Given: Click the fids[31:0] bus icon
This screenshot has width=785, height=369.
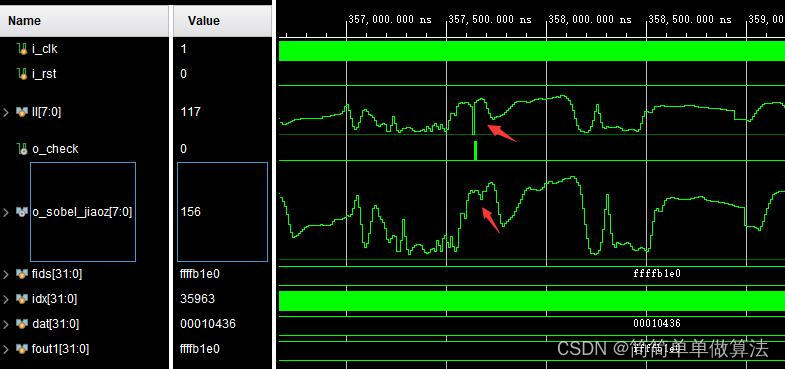Looking at the screenshot, I should pos(22,274).
